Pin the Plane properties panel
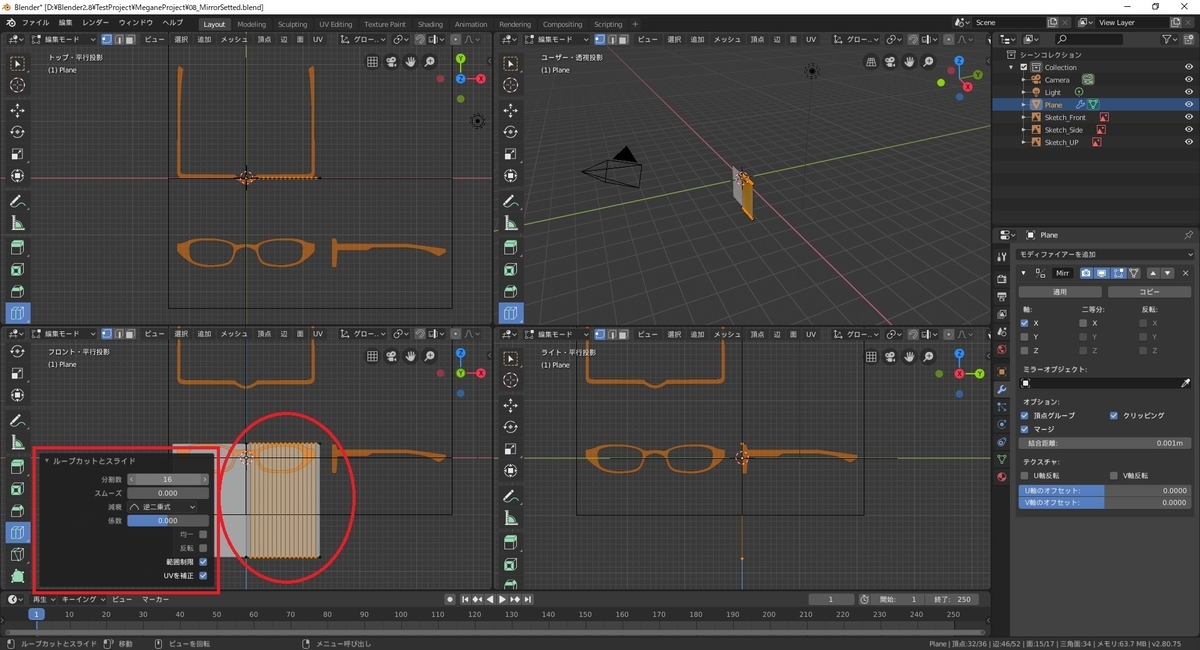This screenshot has width=1200, height=650. pyautogui.click(x=1188, y=235)
